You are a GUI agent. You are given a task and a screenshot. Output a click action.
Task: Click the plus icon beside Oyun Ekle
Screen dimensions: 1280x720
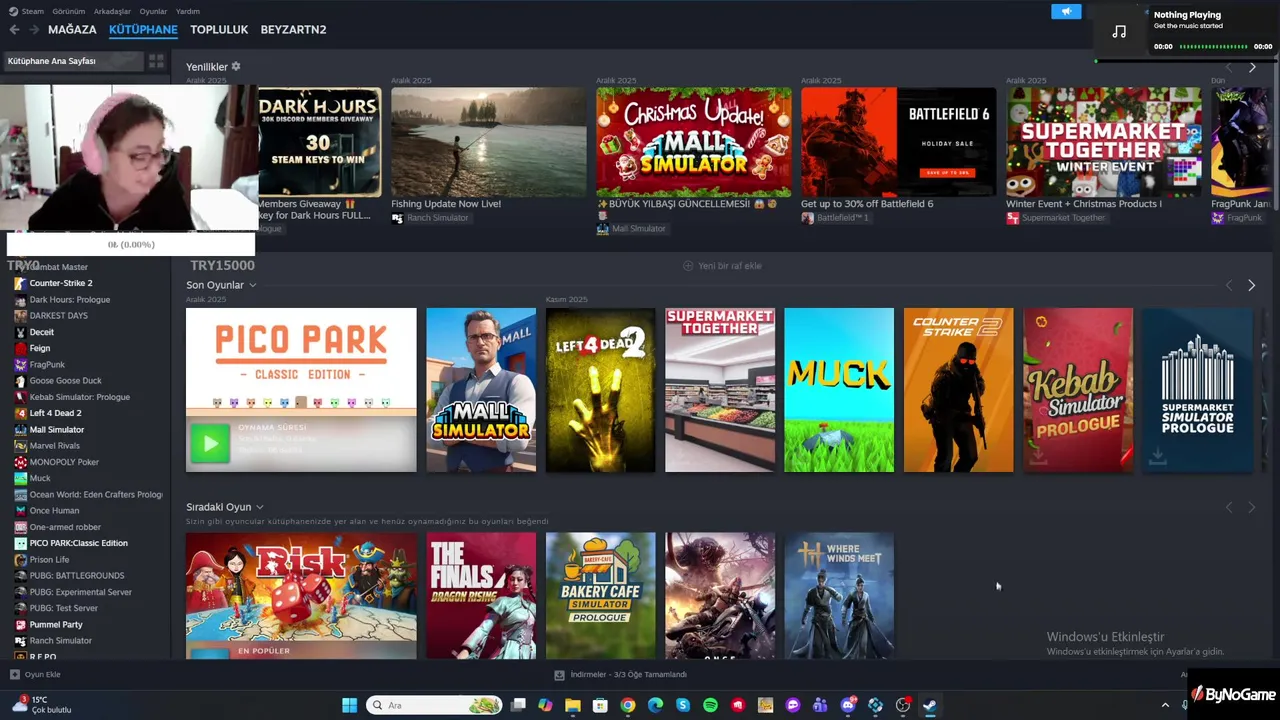click(15, 674)
